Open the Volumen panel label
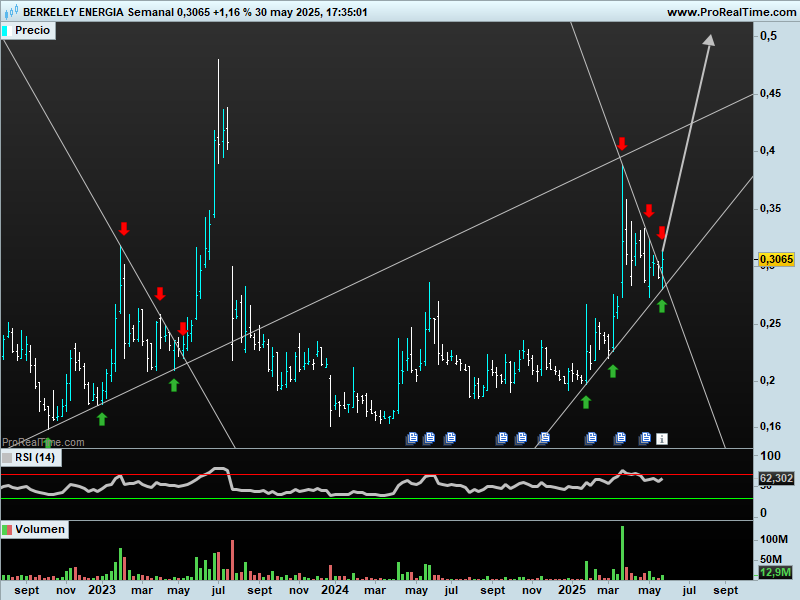The height and width of the screenshot is (600, 800). point(40,529)
